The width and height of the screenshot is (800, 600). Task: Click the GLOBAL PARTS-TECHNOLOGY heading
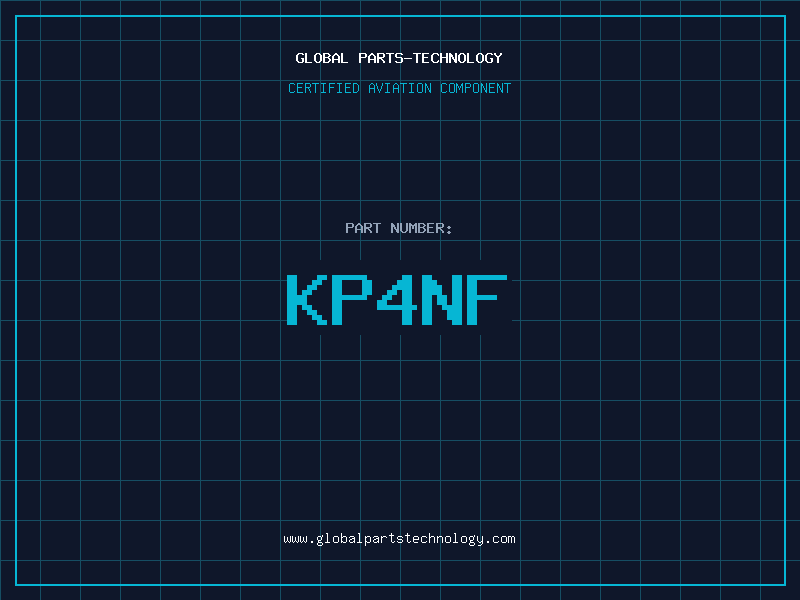(x=399, y=58)
